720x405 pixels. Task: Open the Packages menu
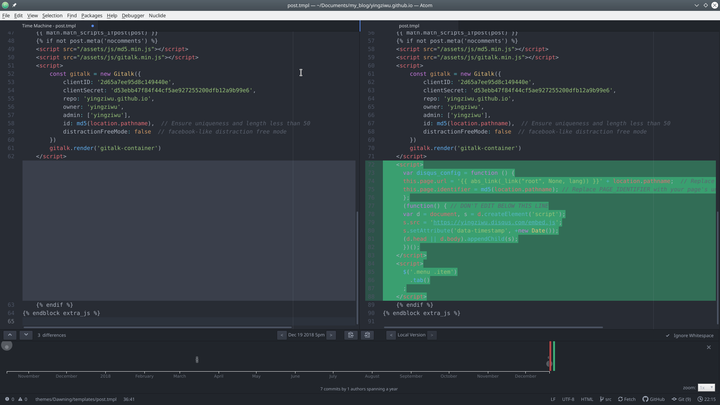coord(91,16)
